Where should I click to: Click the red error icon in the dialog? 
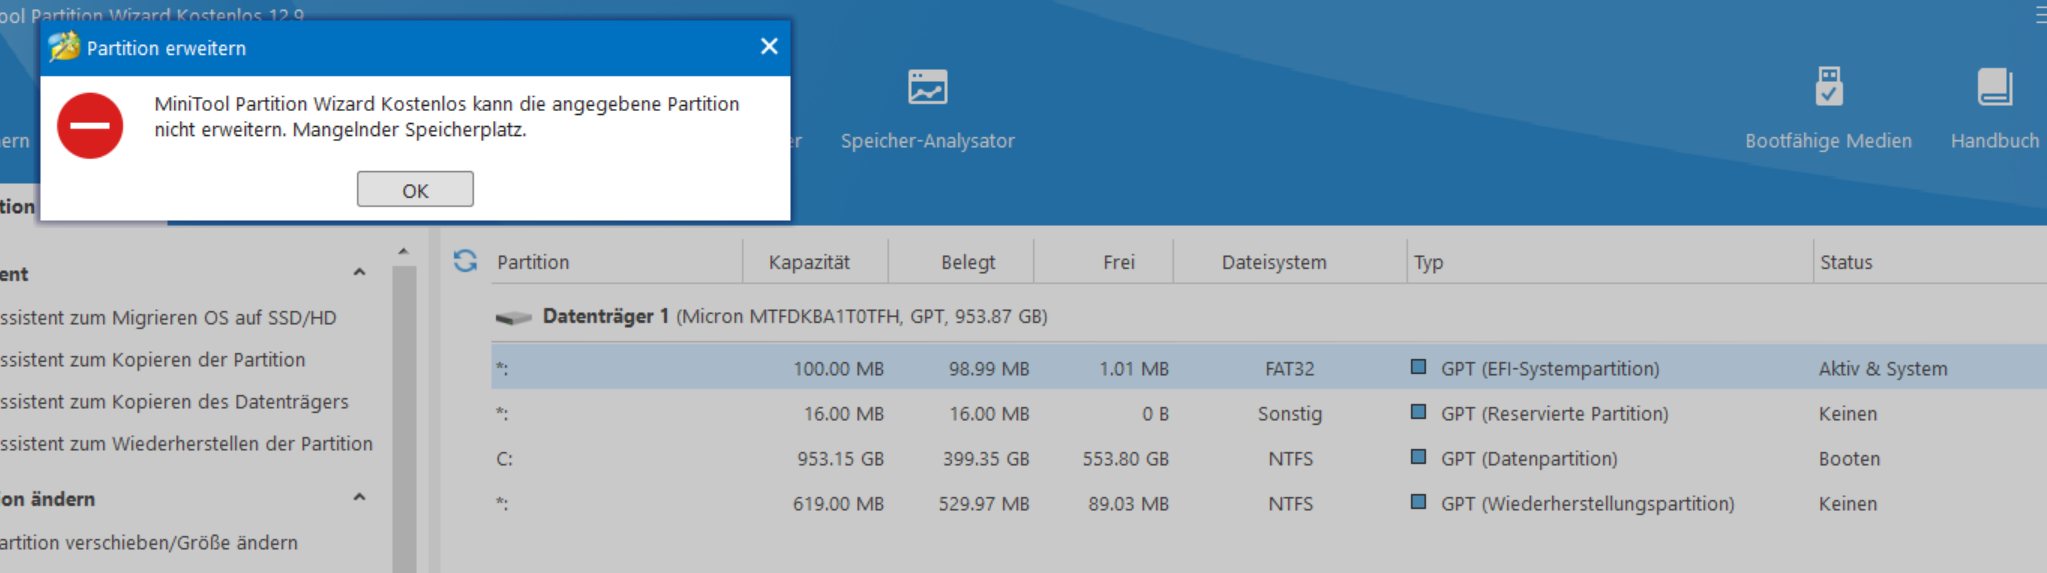90,126
